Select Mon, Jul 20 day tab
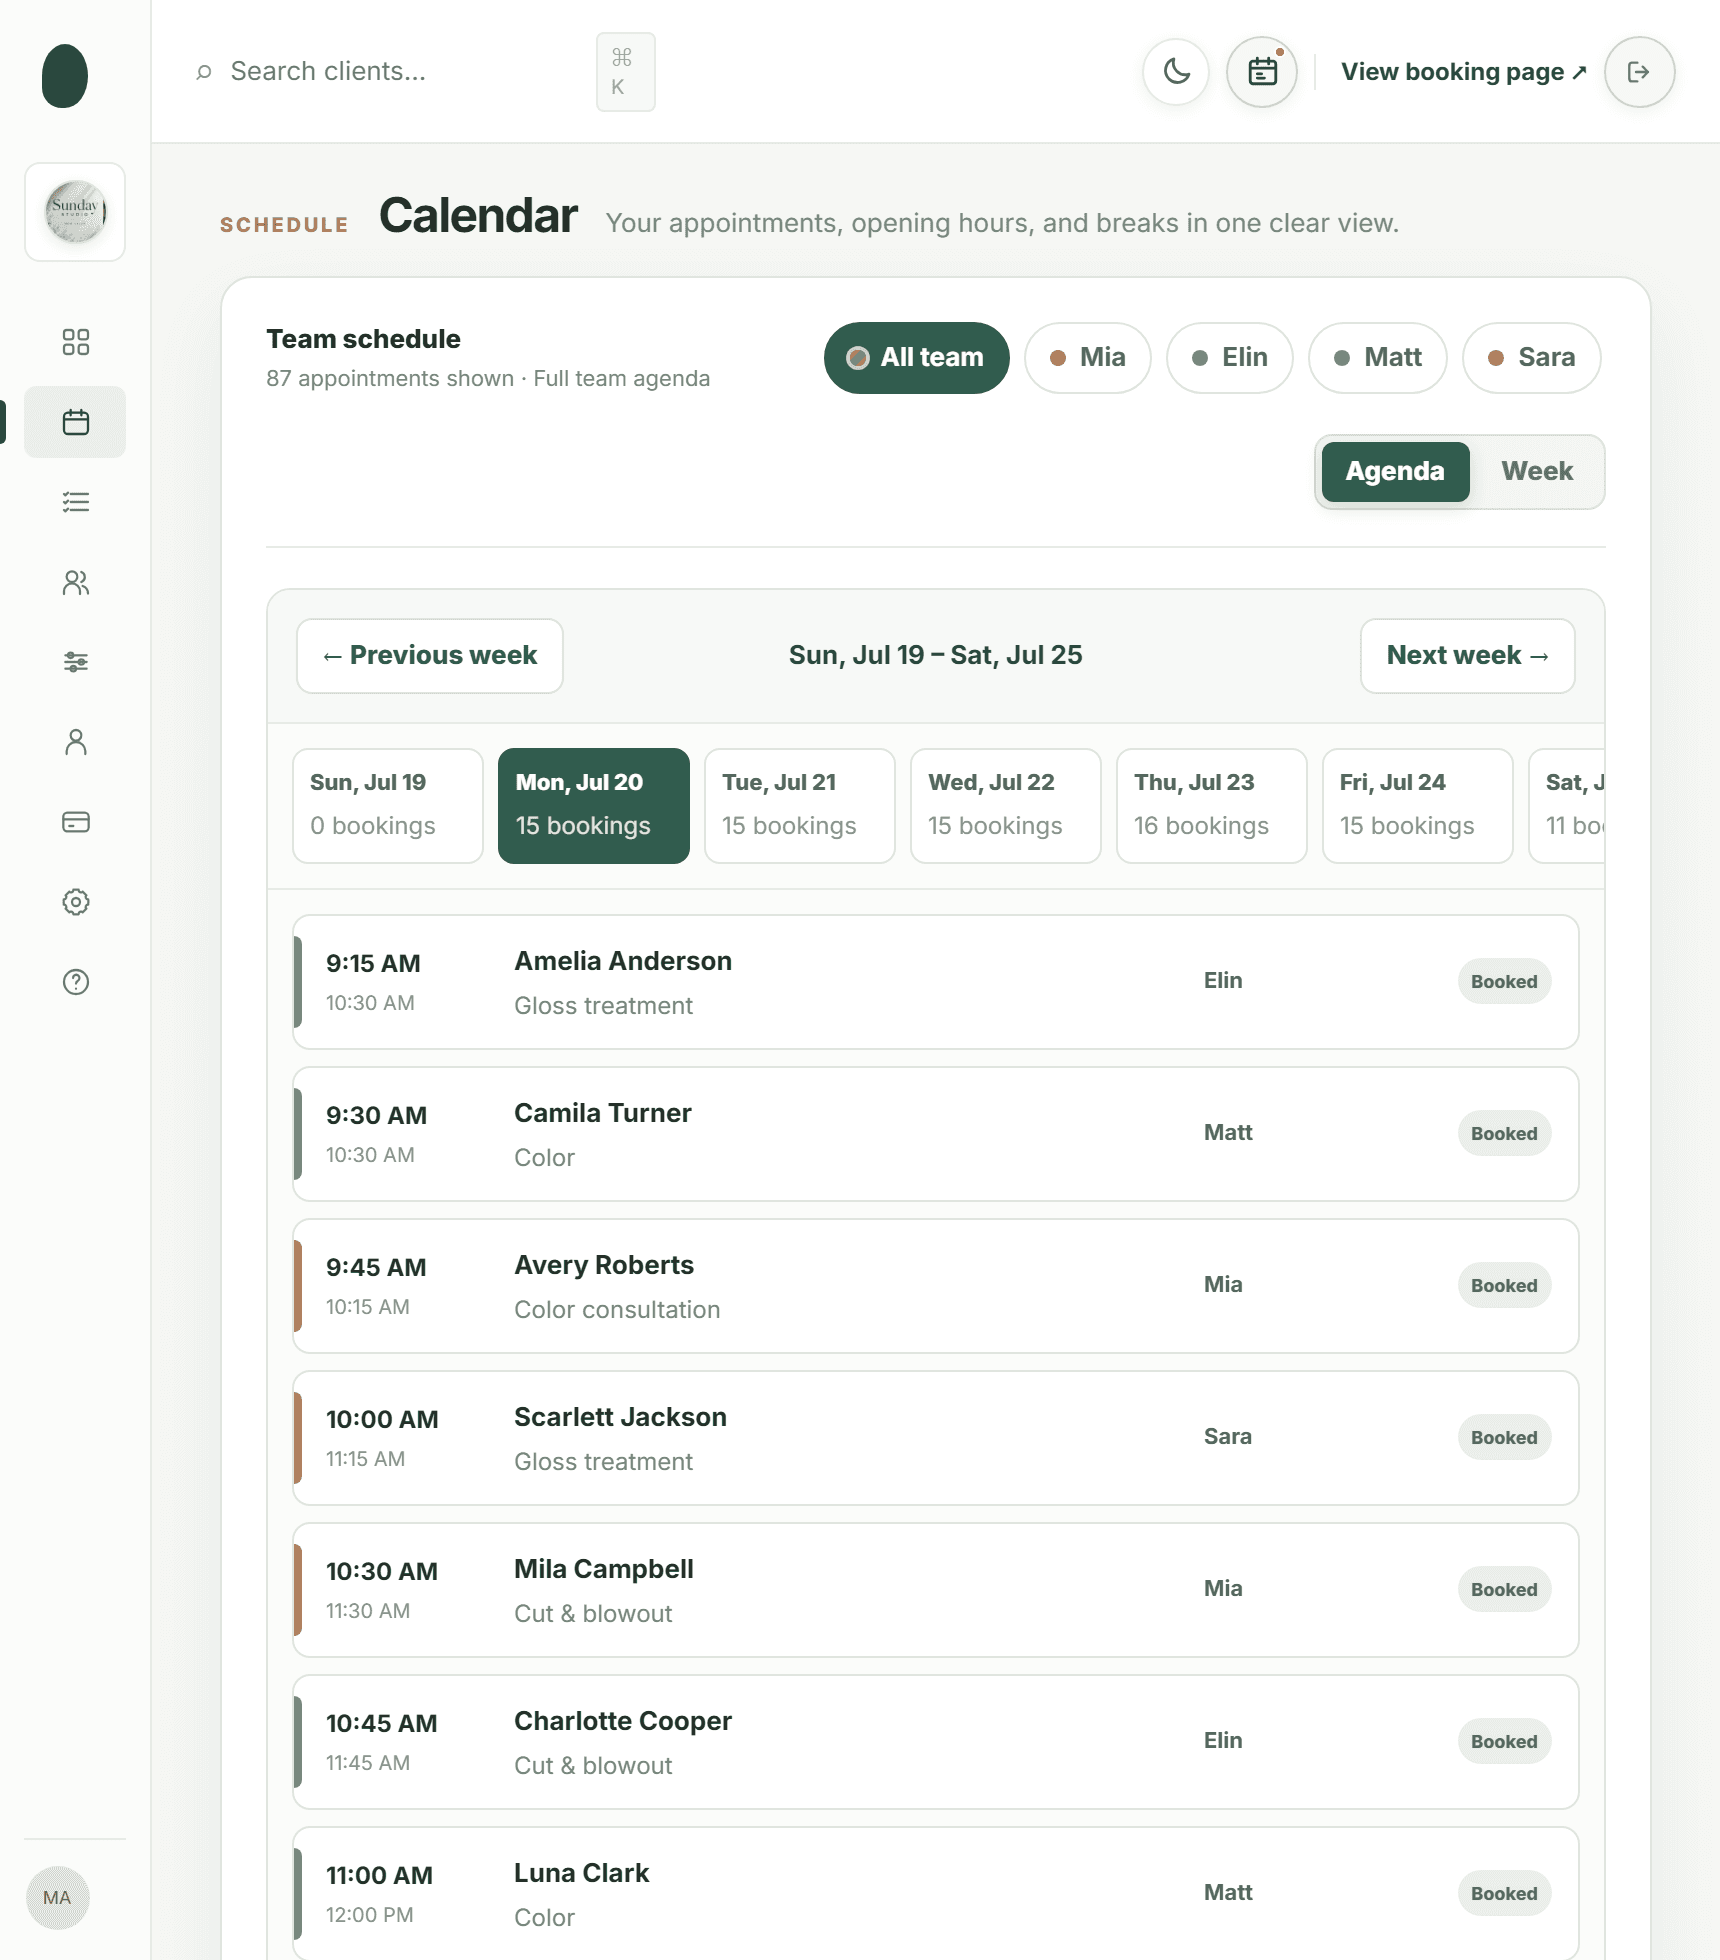Screen dimensions: 1720x1960 pyautogui.click(x=594, y=806)
